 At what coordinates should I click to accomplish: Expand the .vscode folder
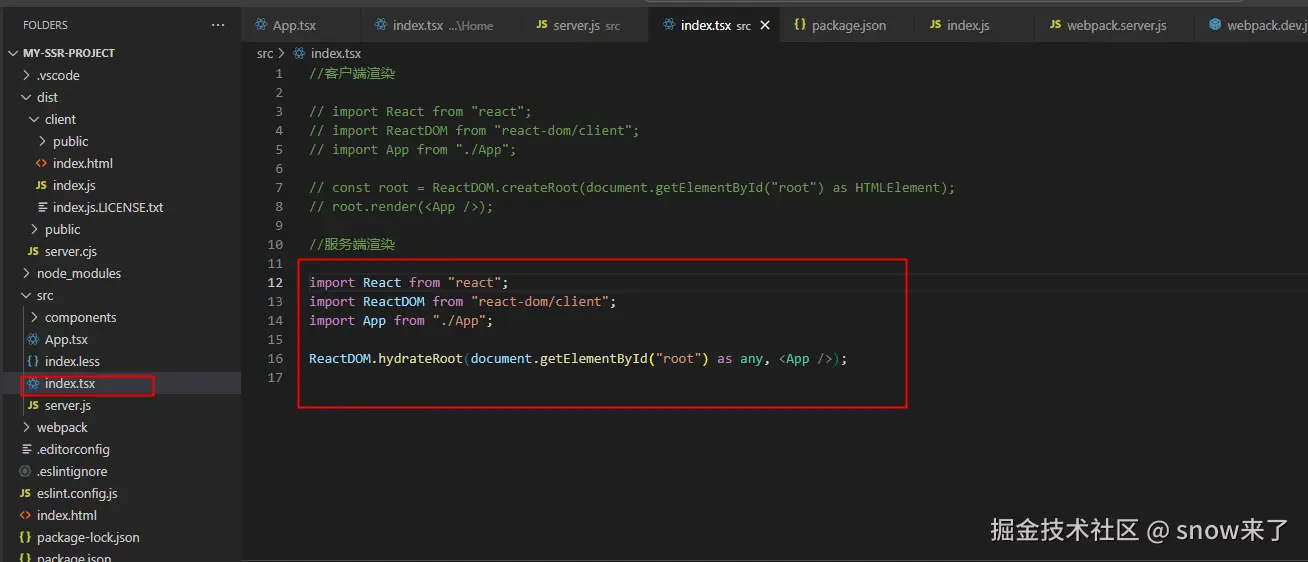26,75
